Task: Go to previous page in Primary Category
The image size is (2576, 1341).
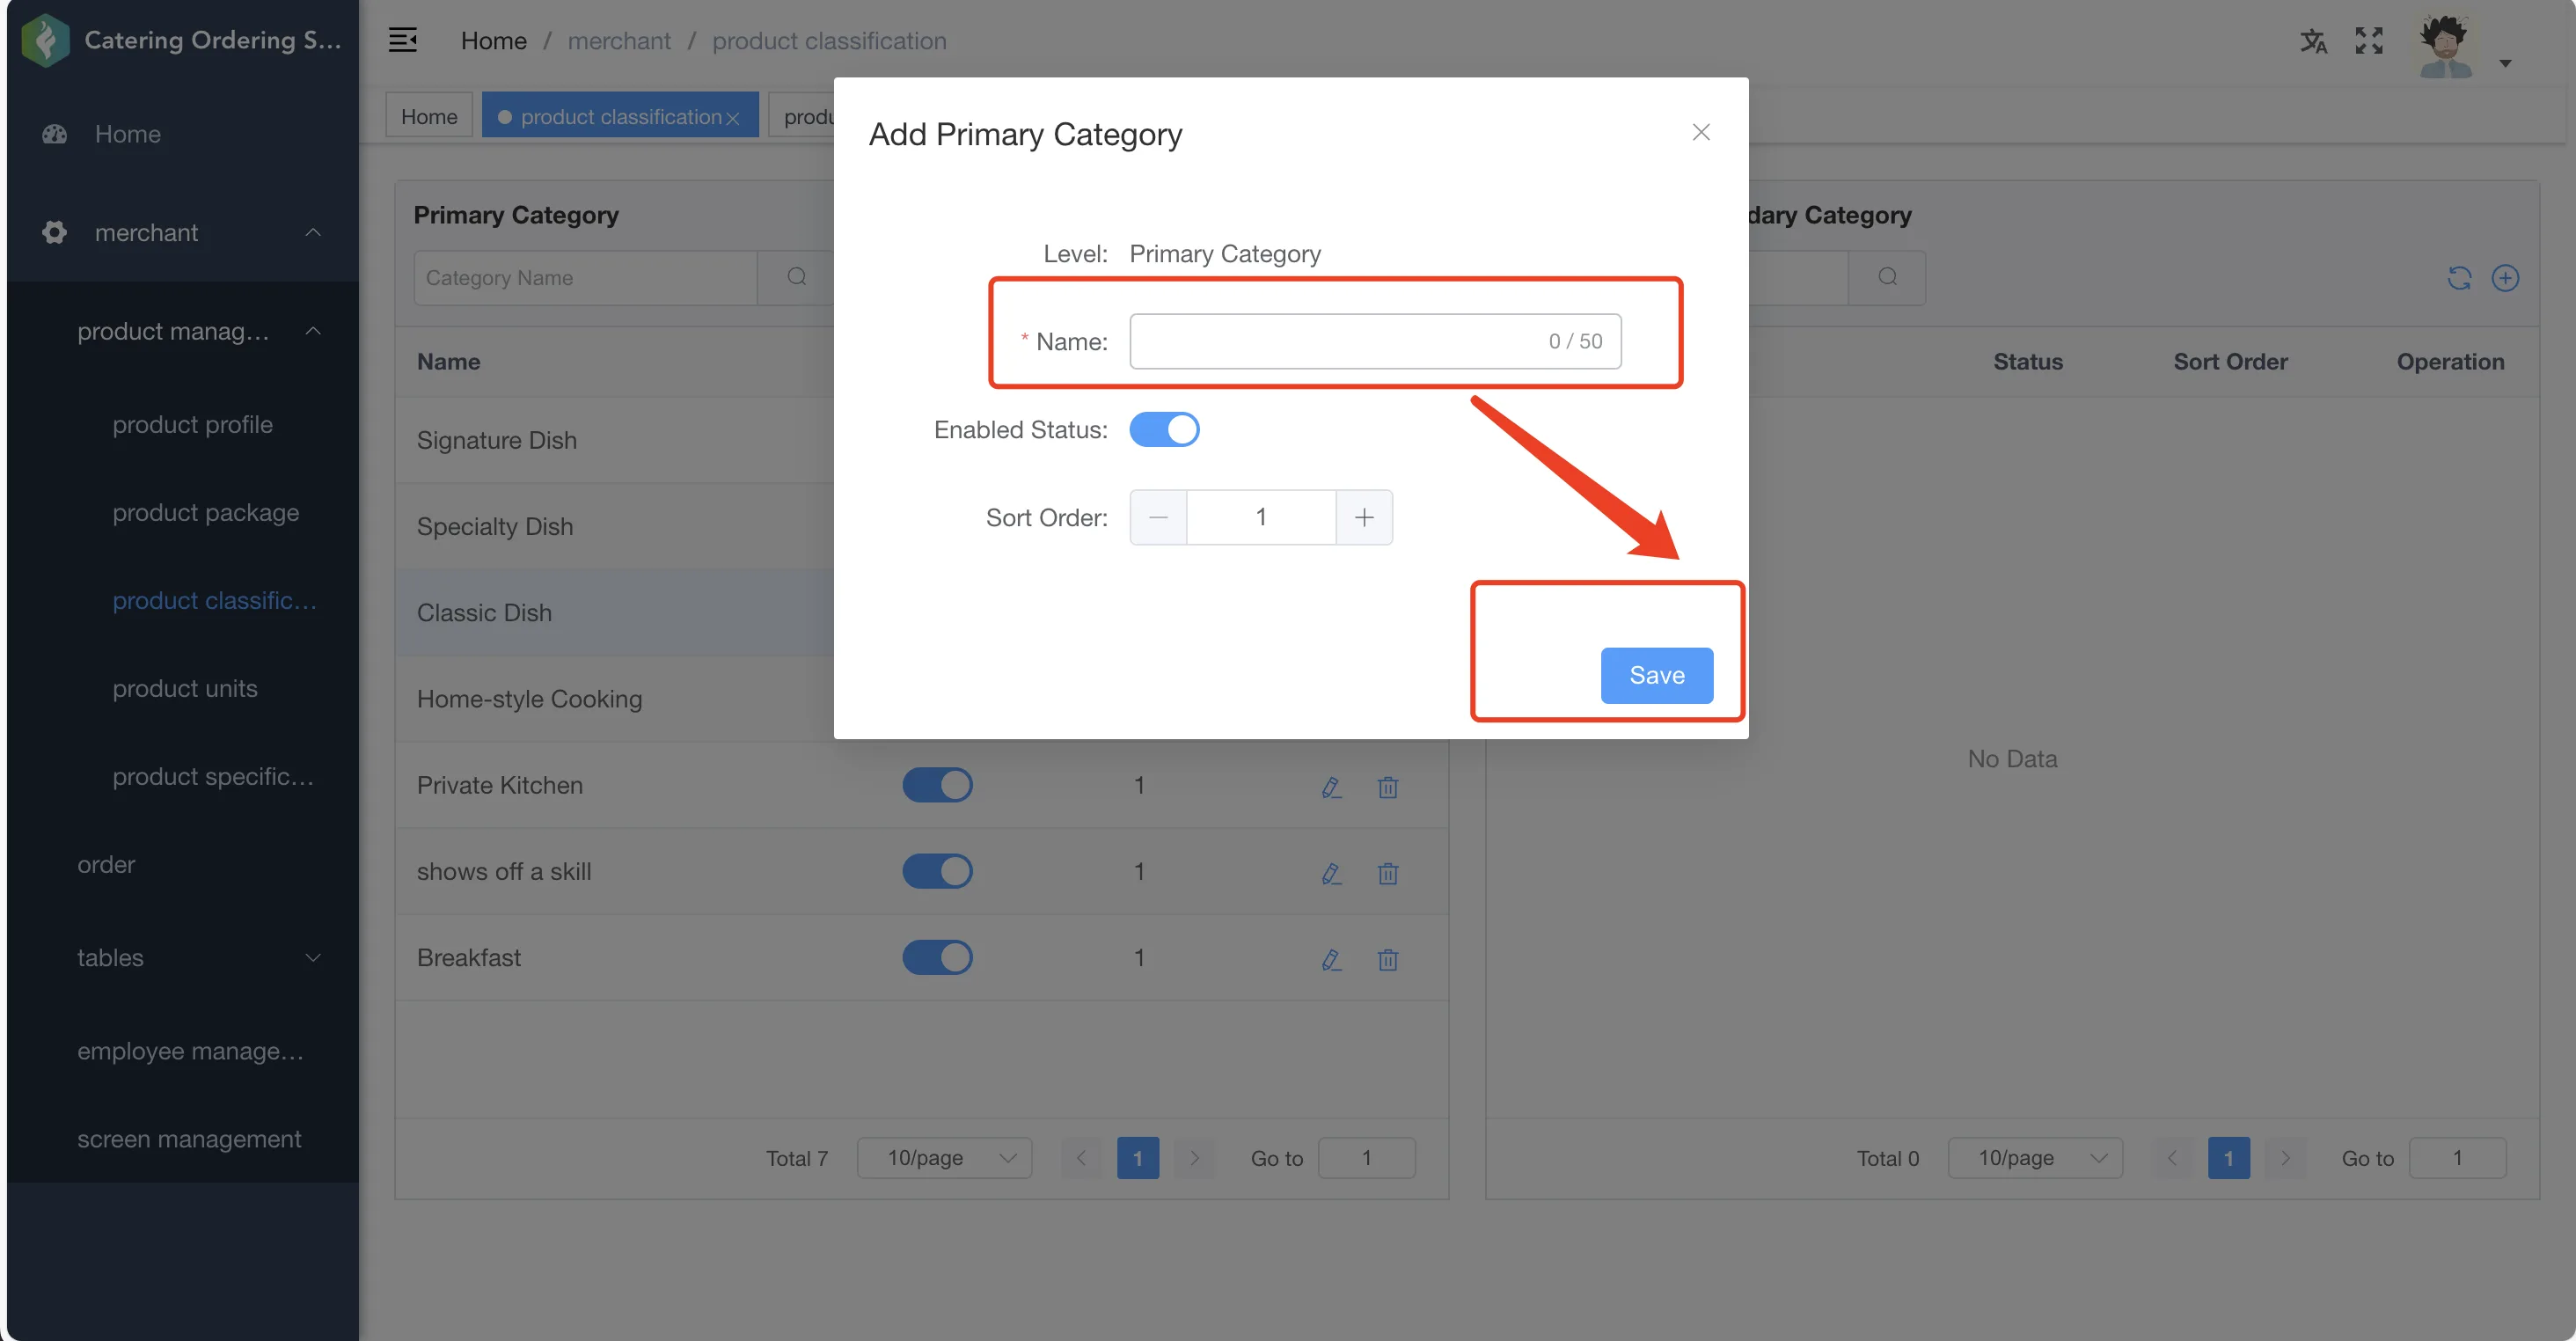Action: (1081, 1157)
